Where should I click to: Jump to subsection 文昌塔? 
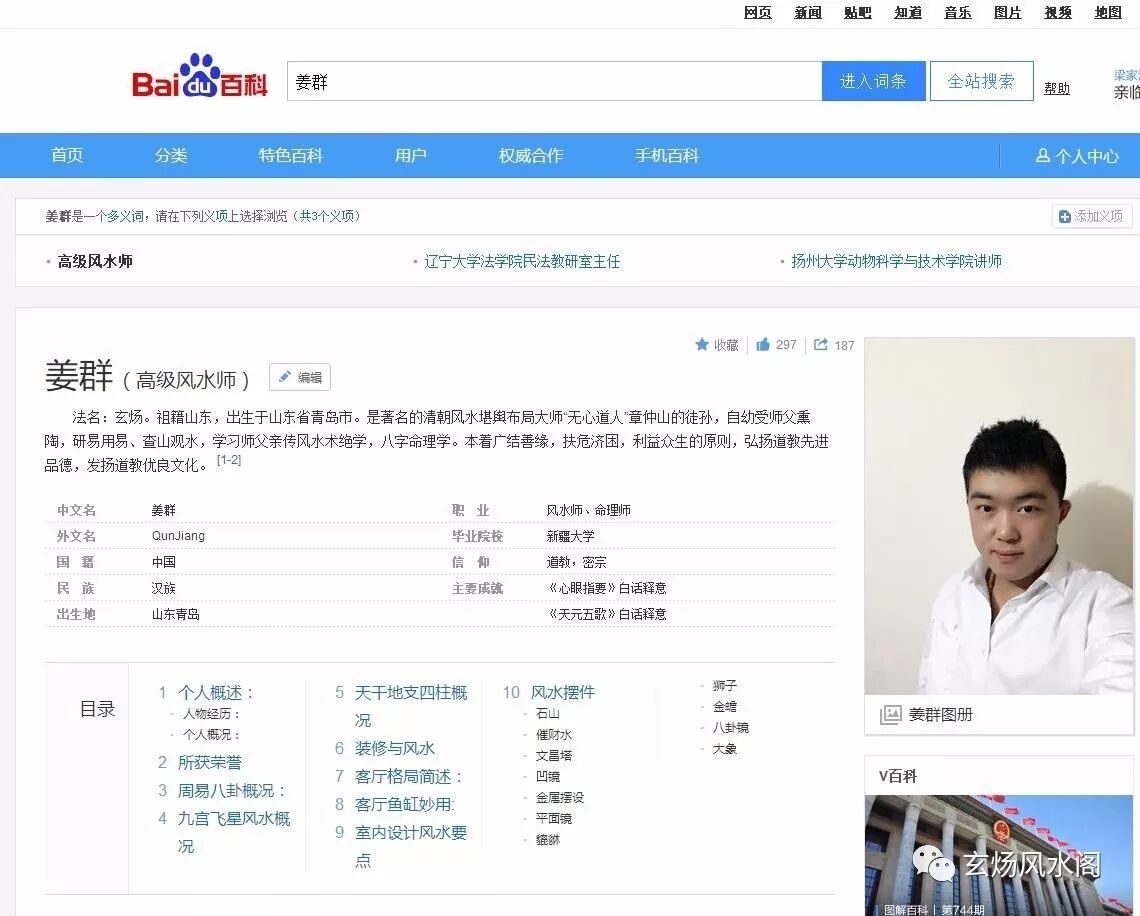[554, 755]
